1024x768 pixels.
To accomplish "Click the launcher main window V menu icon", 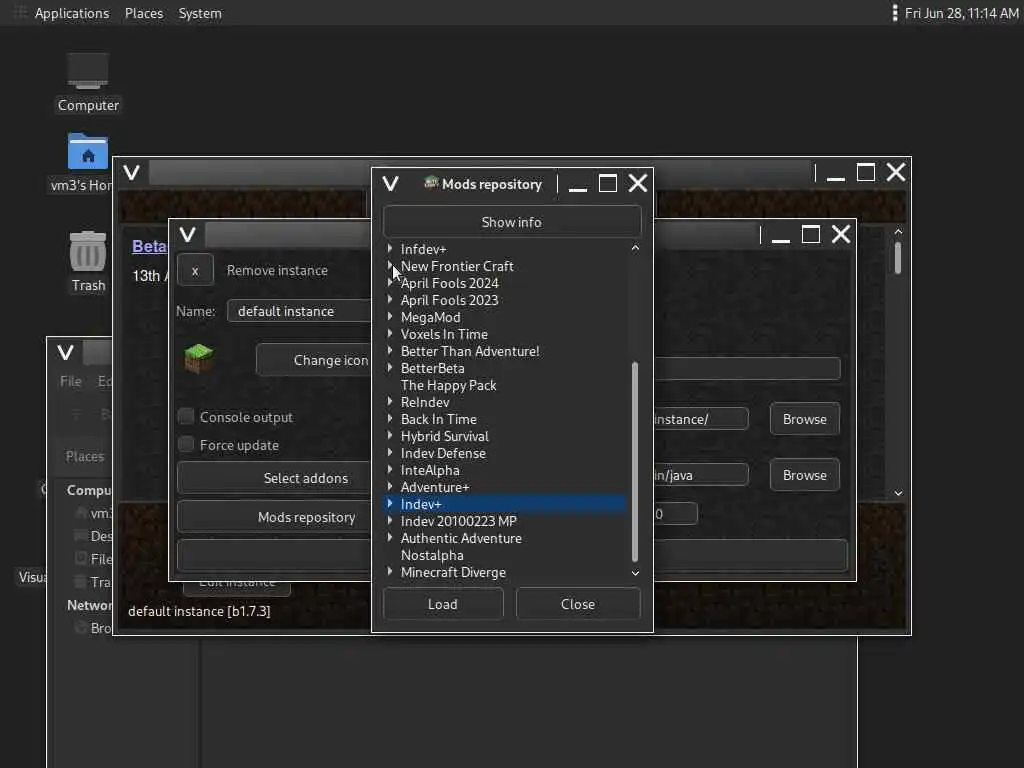I will point(131,172).
